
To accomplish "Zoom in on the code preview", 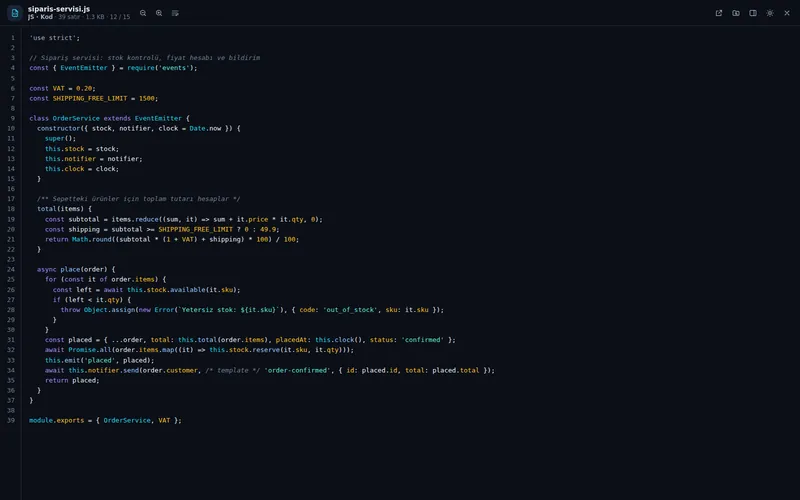I will (x=159, y=13).
